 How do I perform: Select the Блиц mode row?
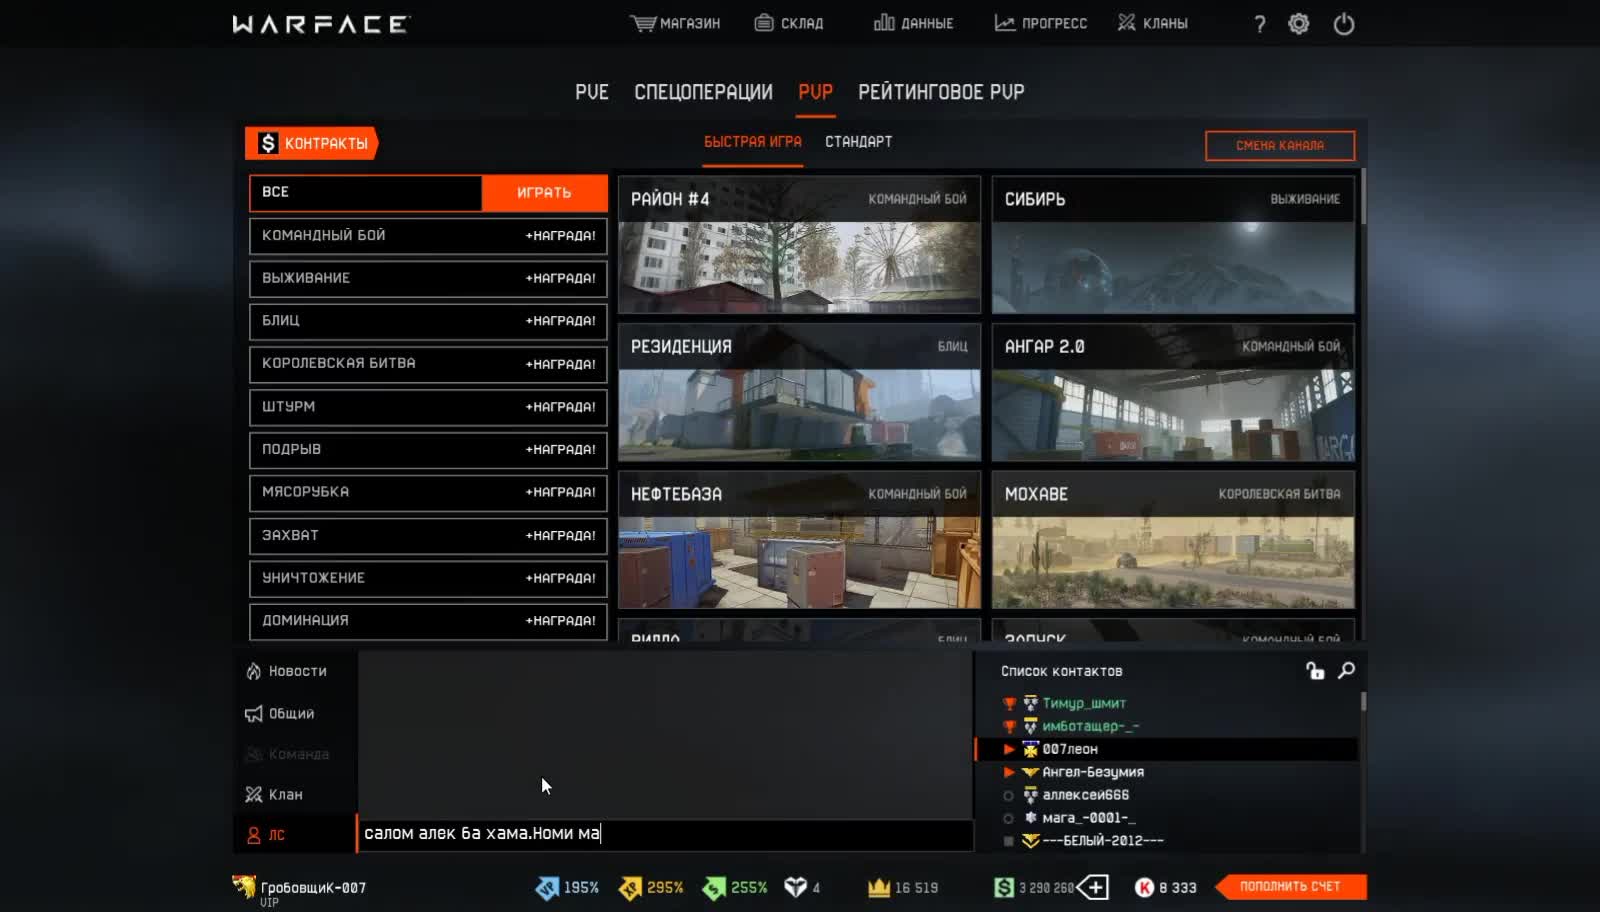[428, 321]
